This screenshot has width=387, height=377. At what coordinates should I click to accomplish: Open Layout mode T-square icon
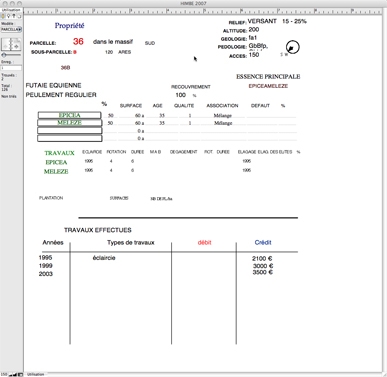click(14, 16)
